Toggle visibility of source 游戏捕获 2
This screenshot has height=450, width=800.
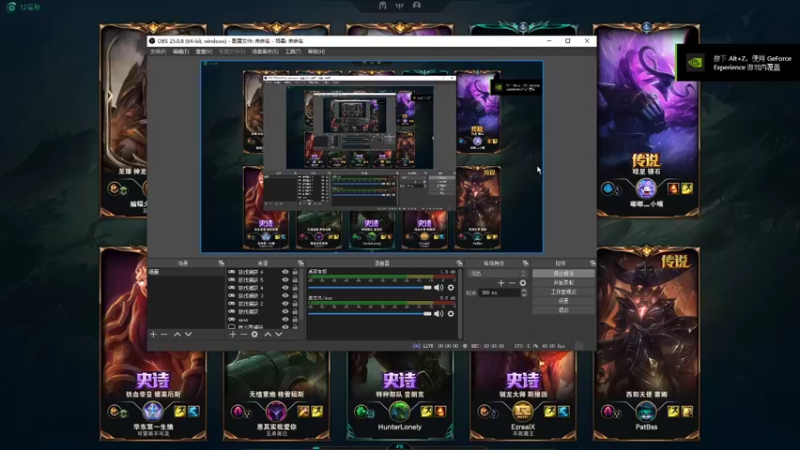[286, 304]
